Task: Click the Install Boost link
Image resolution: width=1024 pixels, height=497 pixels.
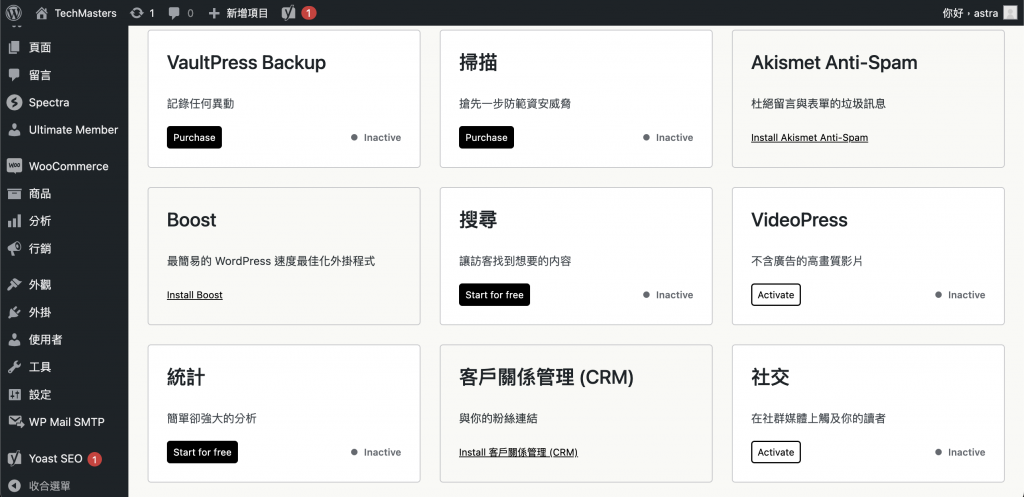Action: [195, 295]
